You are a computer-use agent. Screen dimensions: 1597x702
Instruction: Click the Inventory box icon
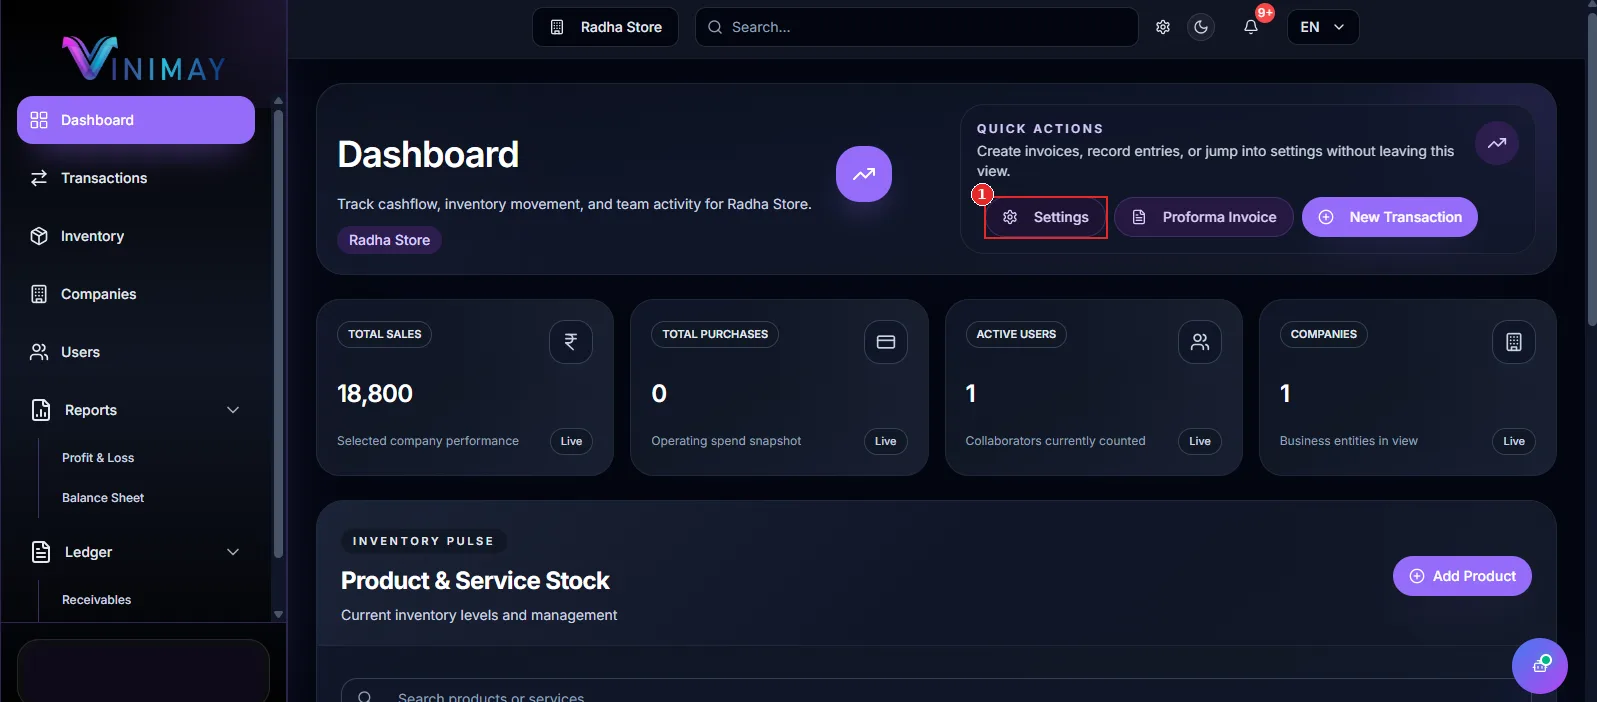(x=39, y=236)
